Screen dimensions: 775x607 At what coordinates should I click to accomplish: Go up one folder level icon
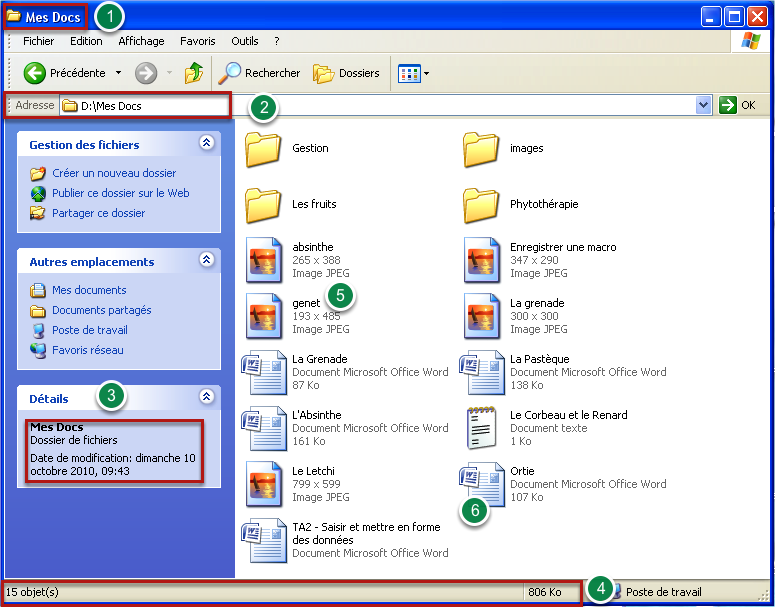(194, 73)
